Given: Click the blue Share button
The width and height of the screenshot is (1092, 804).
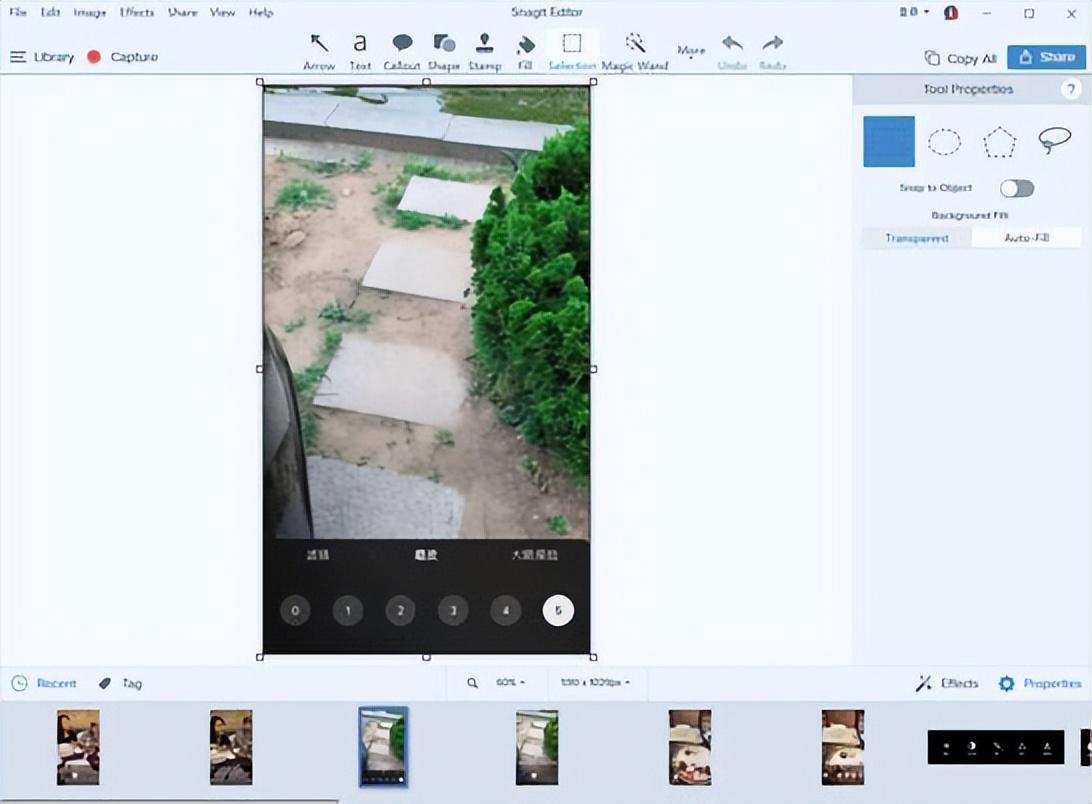Looking at the screenshot, I should click(1046, 57).
